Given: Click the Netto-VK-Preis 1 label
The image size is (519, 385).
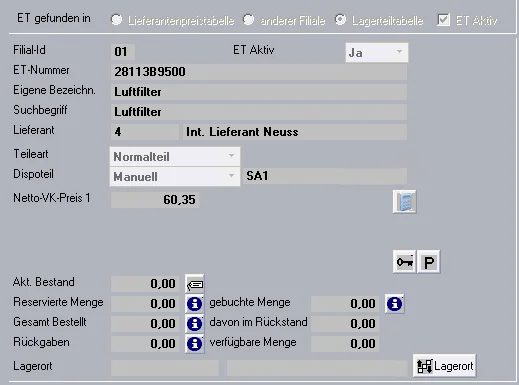Looking at the screenshot, I should (52, 198).
